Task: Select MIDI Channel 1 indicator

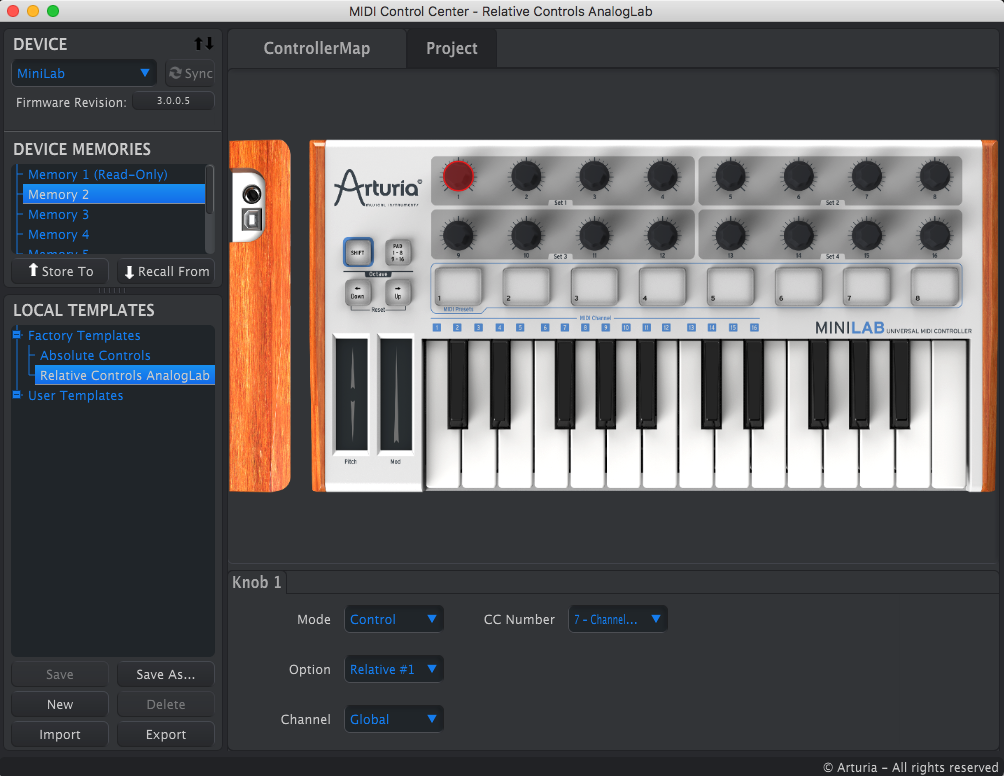Action: pyautogui.click(x=437, y=328)
